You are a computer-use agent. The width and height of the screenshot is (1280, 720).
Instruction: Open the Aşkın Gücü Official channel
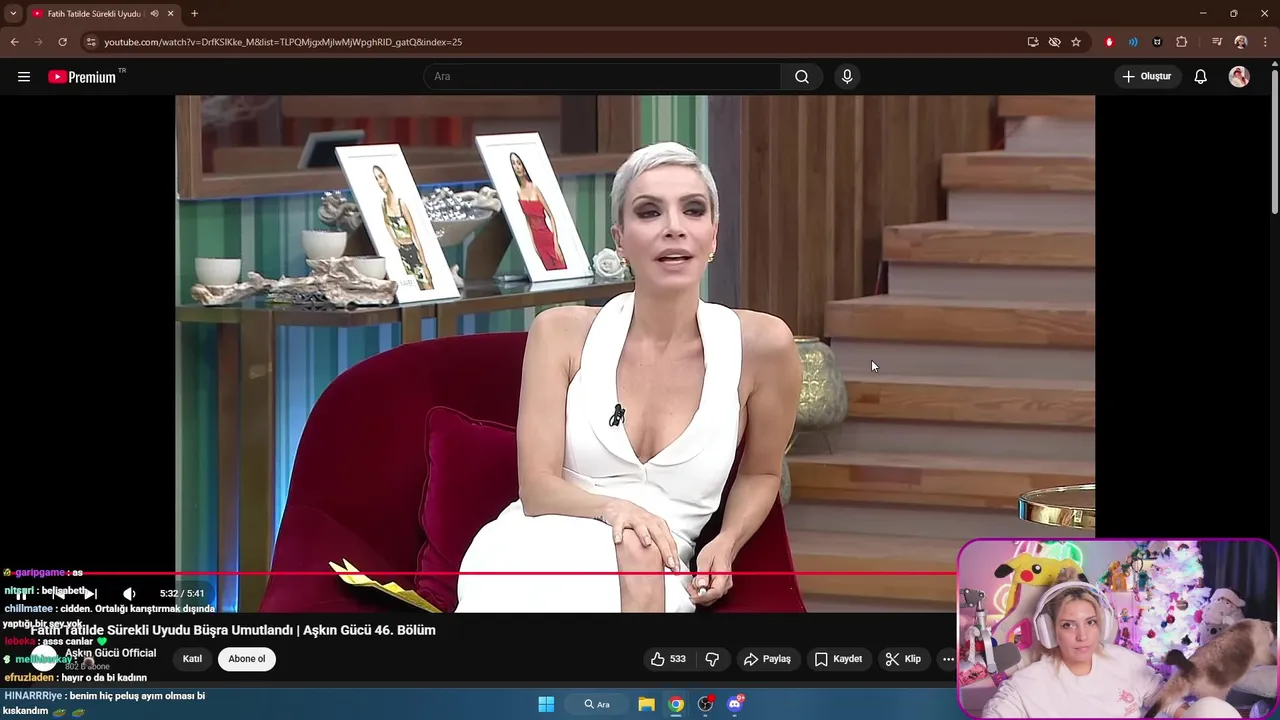coord(111,653)
